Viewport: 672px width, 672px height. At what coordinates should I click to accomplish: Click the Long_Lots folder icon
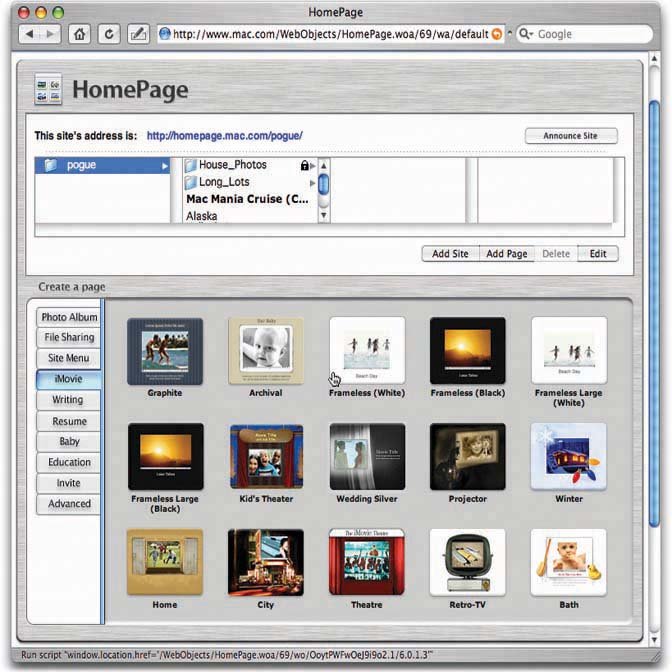click(x=191, y=182)
